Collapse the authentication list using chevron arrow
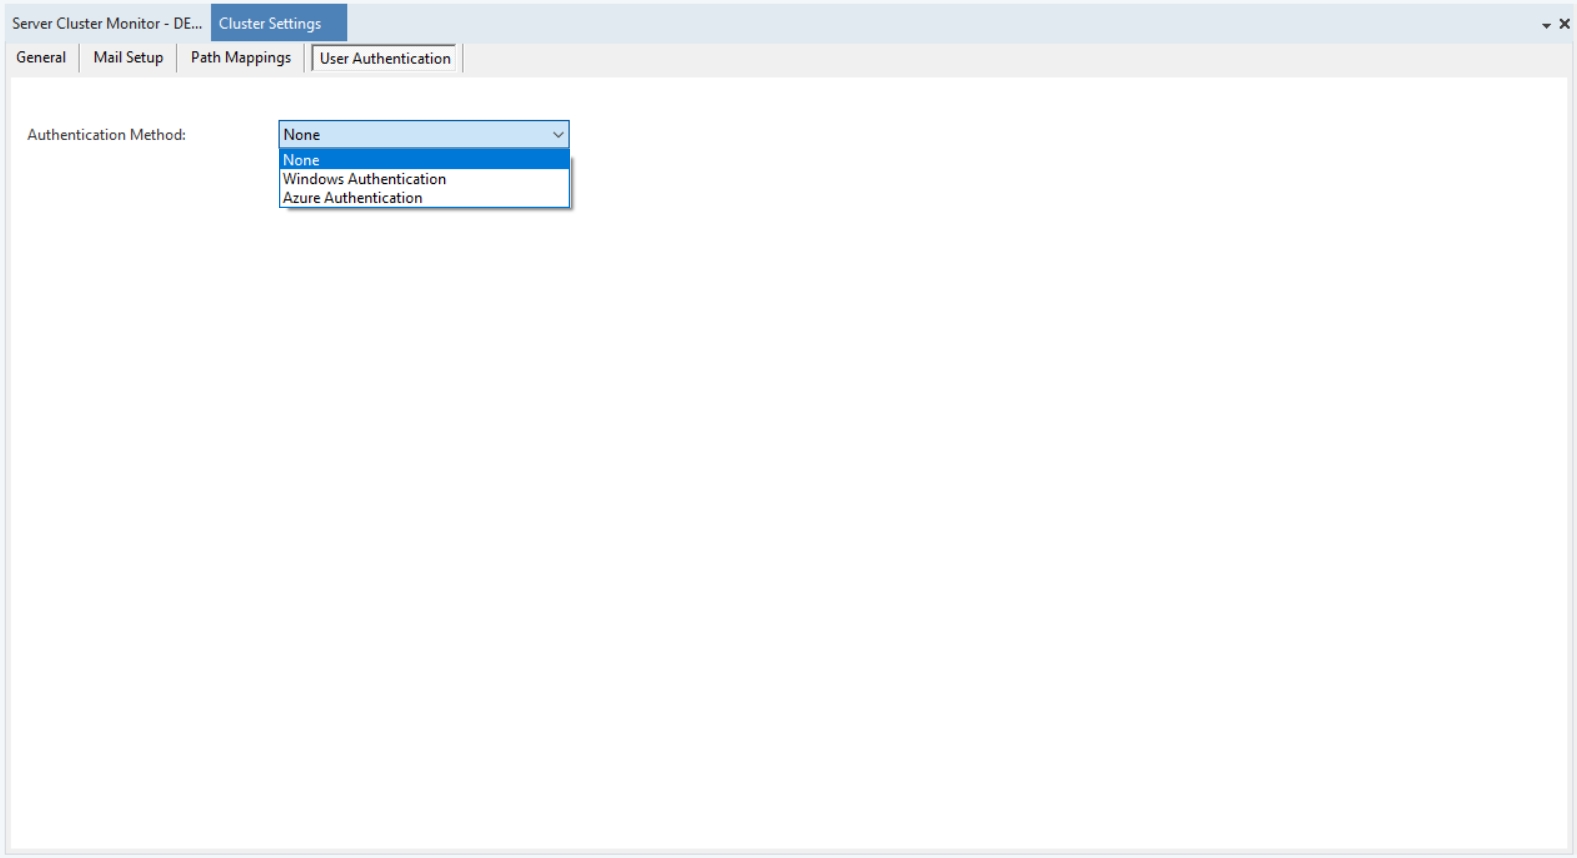Screen dimensions: 1577x858 click(558, 135)
